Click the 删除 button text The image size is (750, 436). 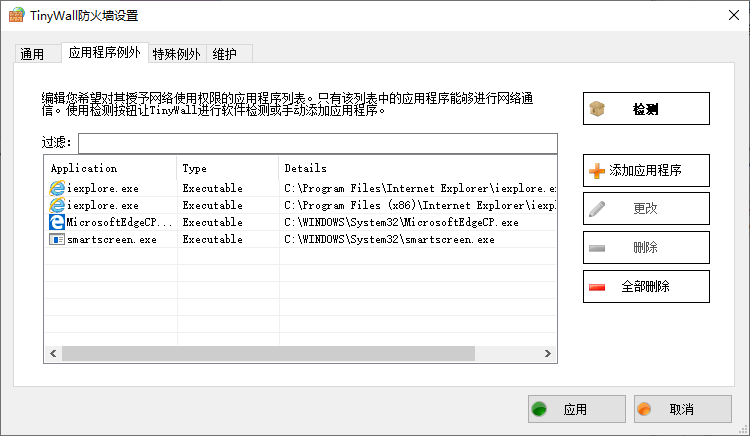click(x=645, y=248)
